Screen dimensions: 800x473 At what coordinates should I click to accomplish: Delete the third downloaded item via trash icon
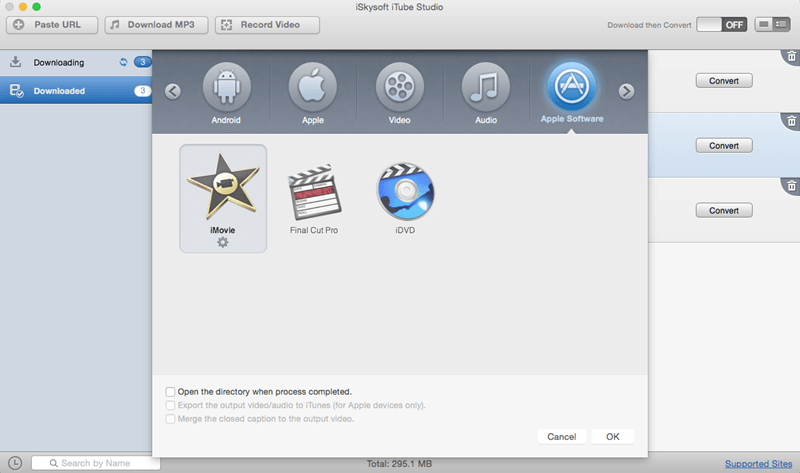click(791, 186)
